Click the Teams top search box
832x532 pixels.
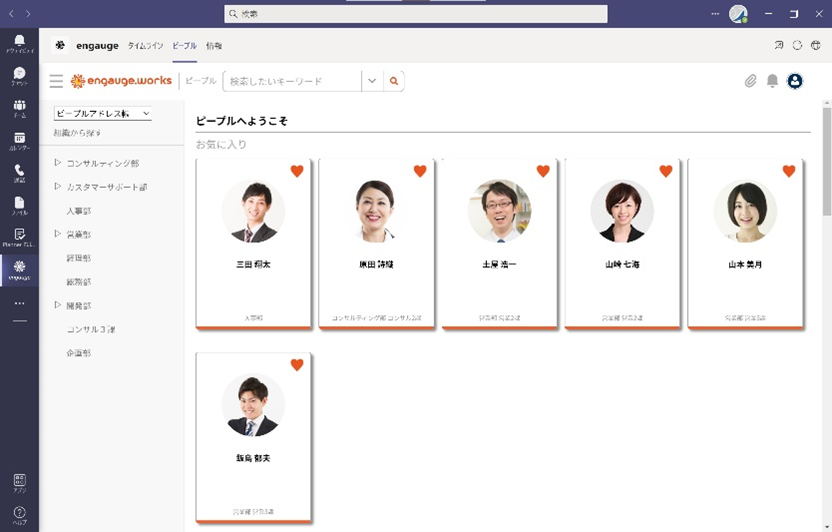pos(416,14)
